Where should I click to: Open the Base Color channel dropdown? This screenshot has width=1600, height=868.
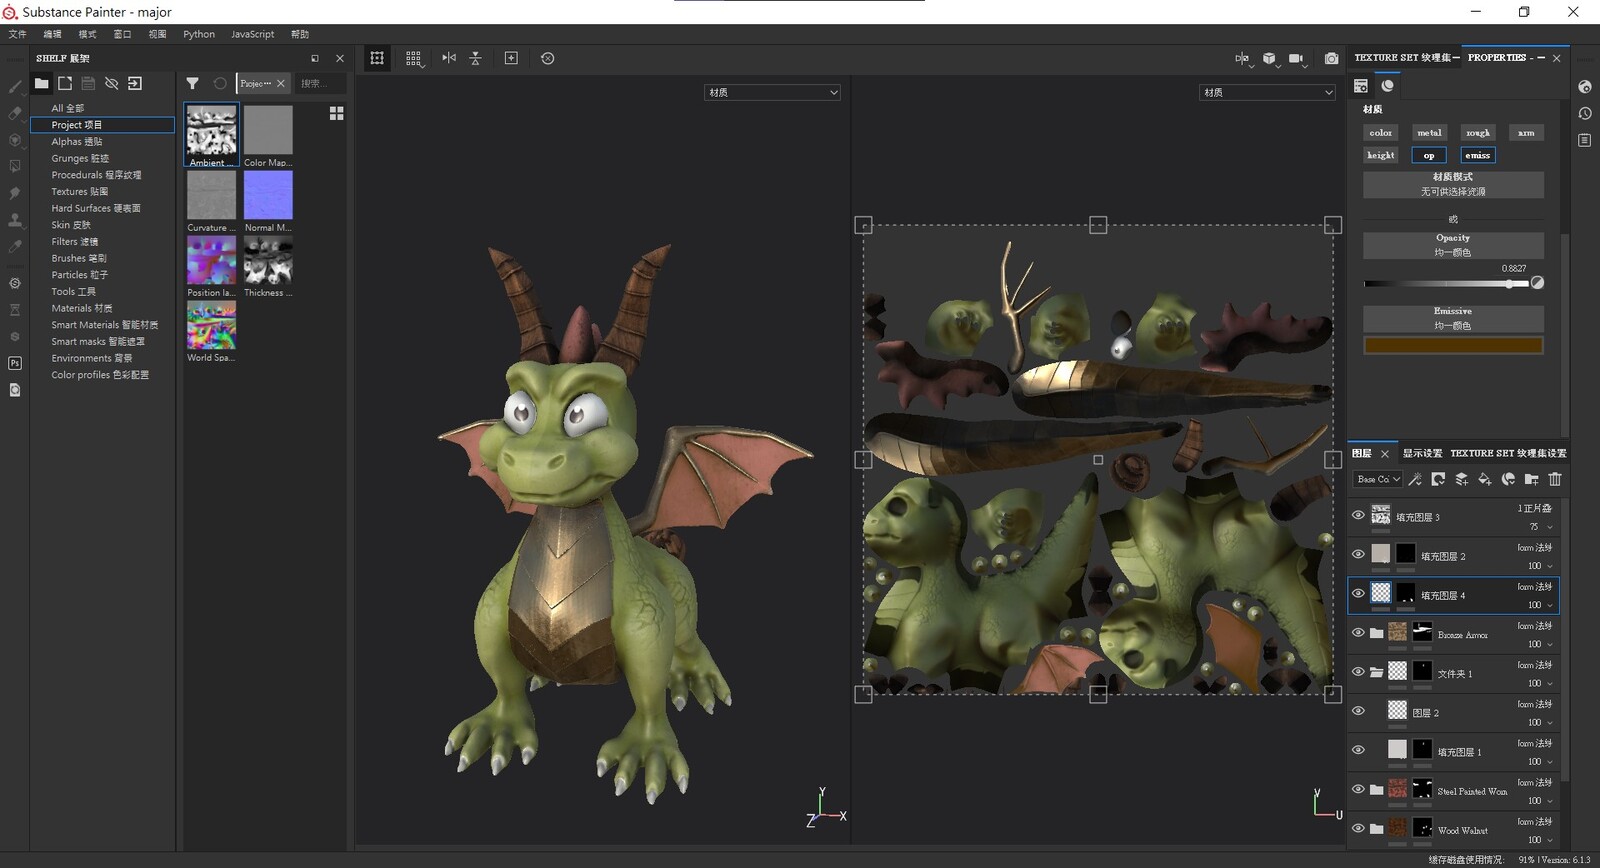pyautogui.click(x=1378, y=480)
